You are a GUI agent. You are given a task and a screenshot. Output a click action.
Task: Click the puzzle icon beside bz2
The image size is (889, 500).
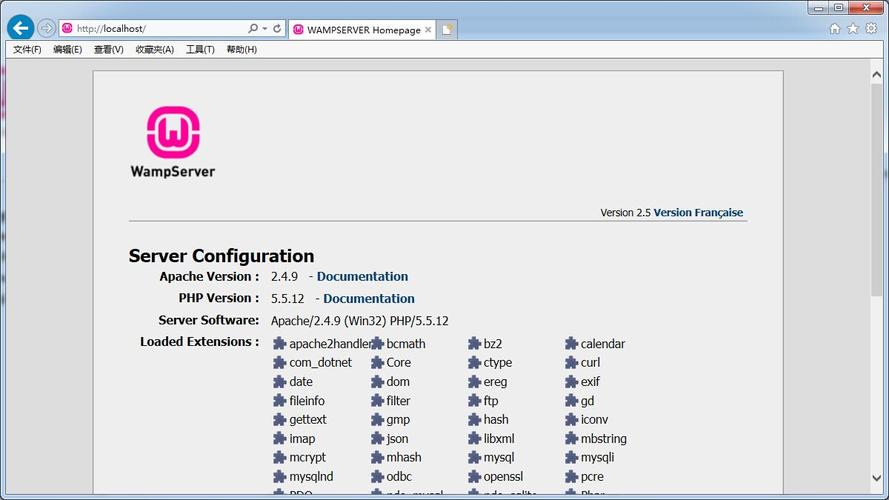coord(474,344)
